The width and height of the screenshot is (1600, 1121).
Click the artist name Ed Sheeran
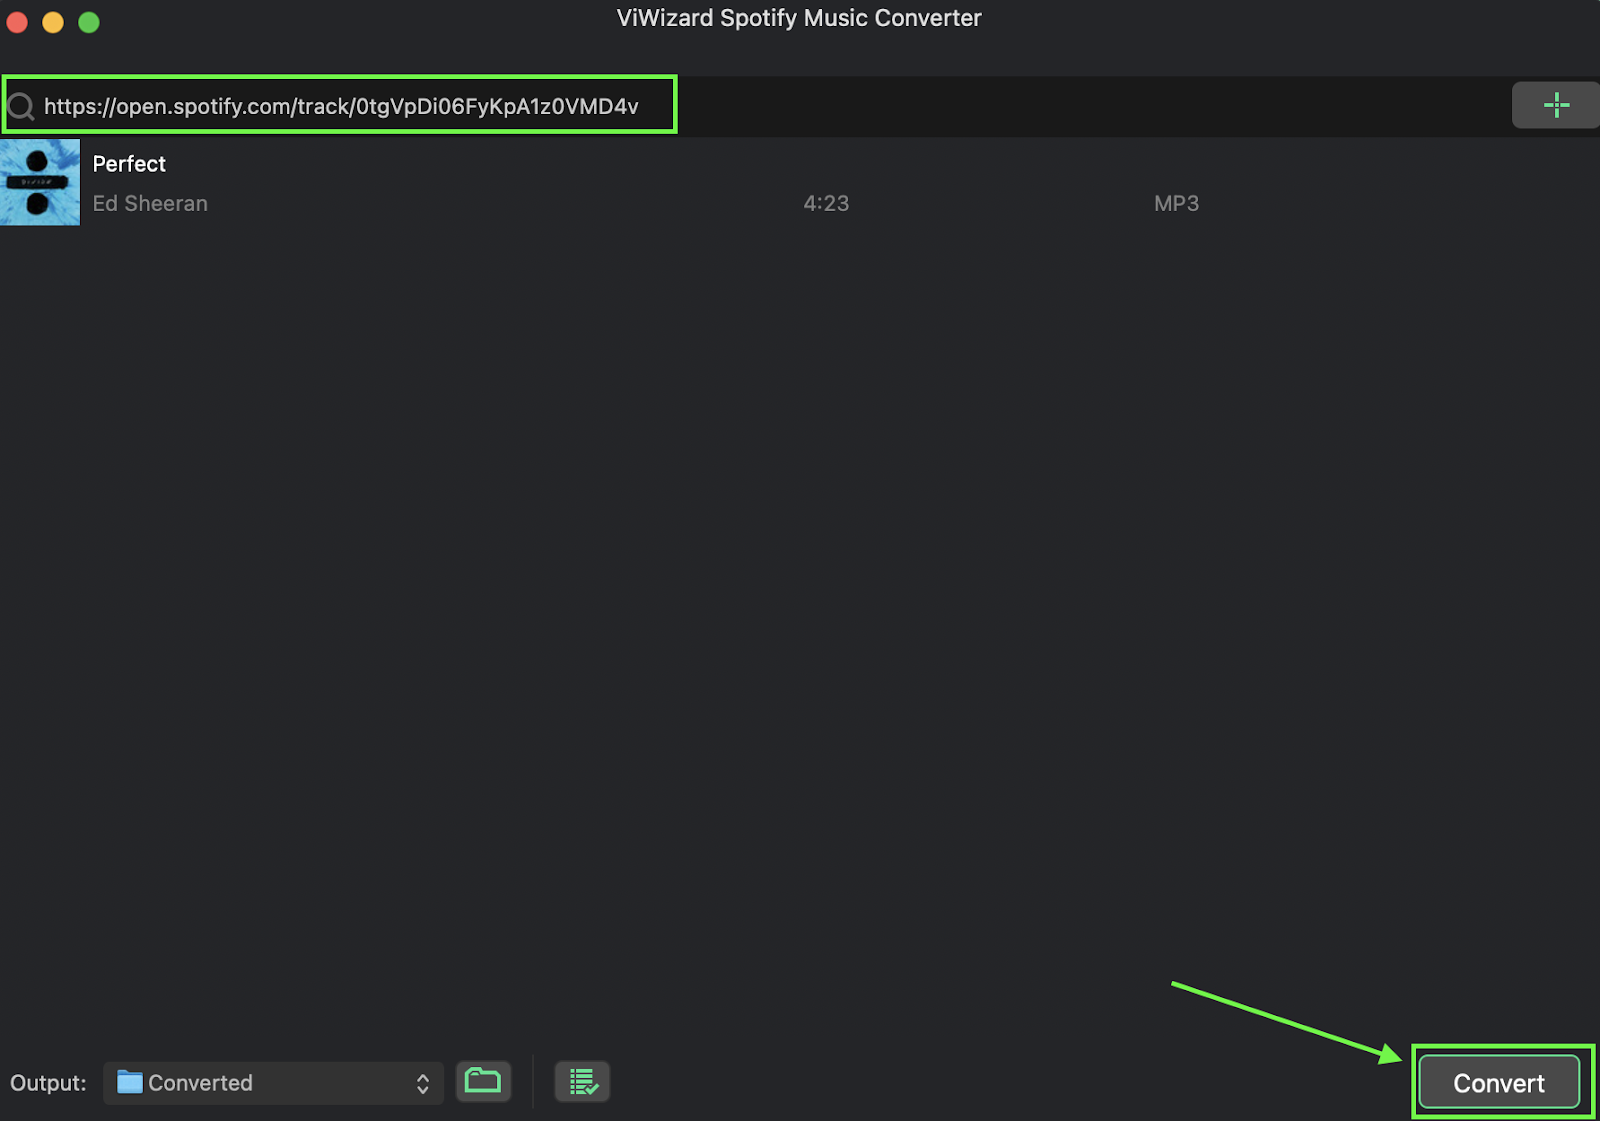tap(150, 203)
